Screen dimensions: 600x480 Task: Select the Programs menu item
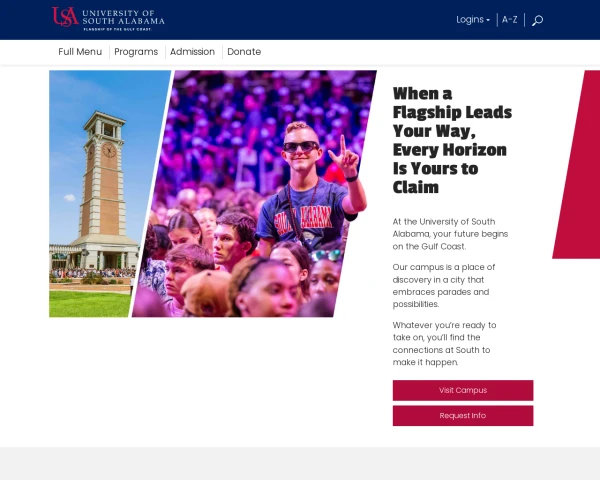tap(136, 52)
